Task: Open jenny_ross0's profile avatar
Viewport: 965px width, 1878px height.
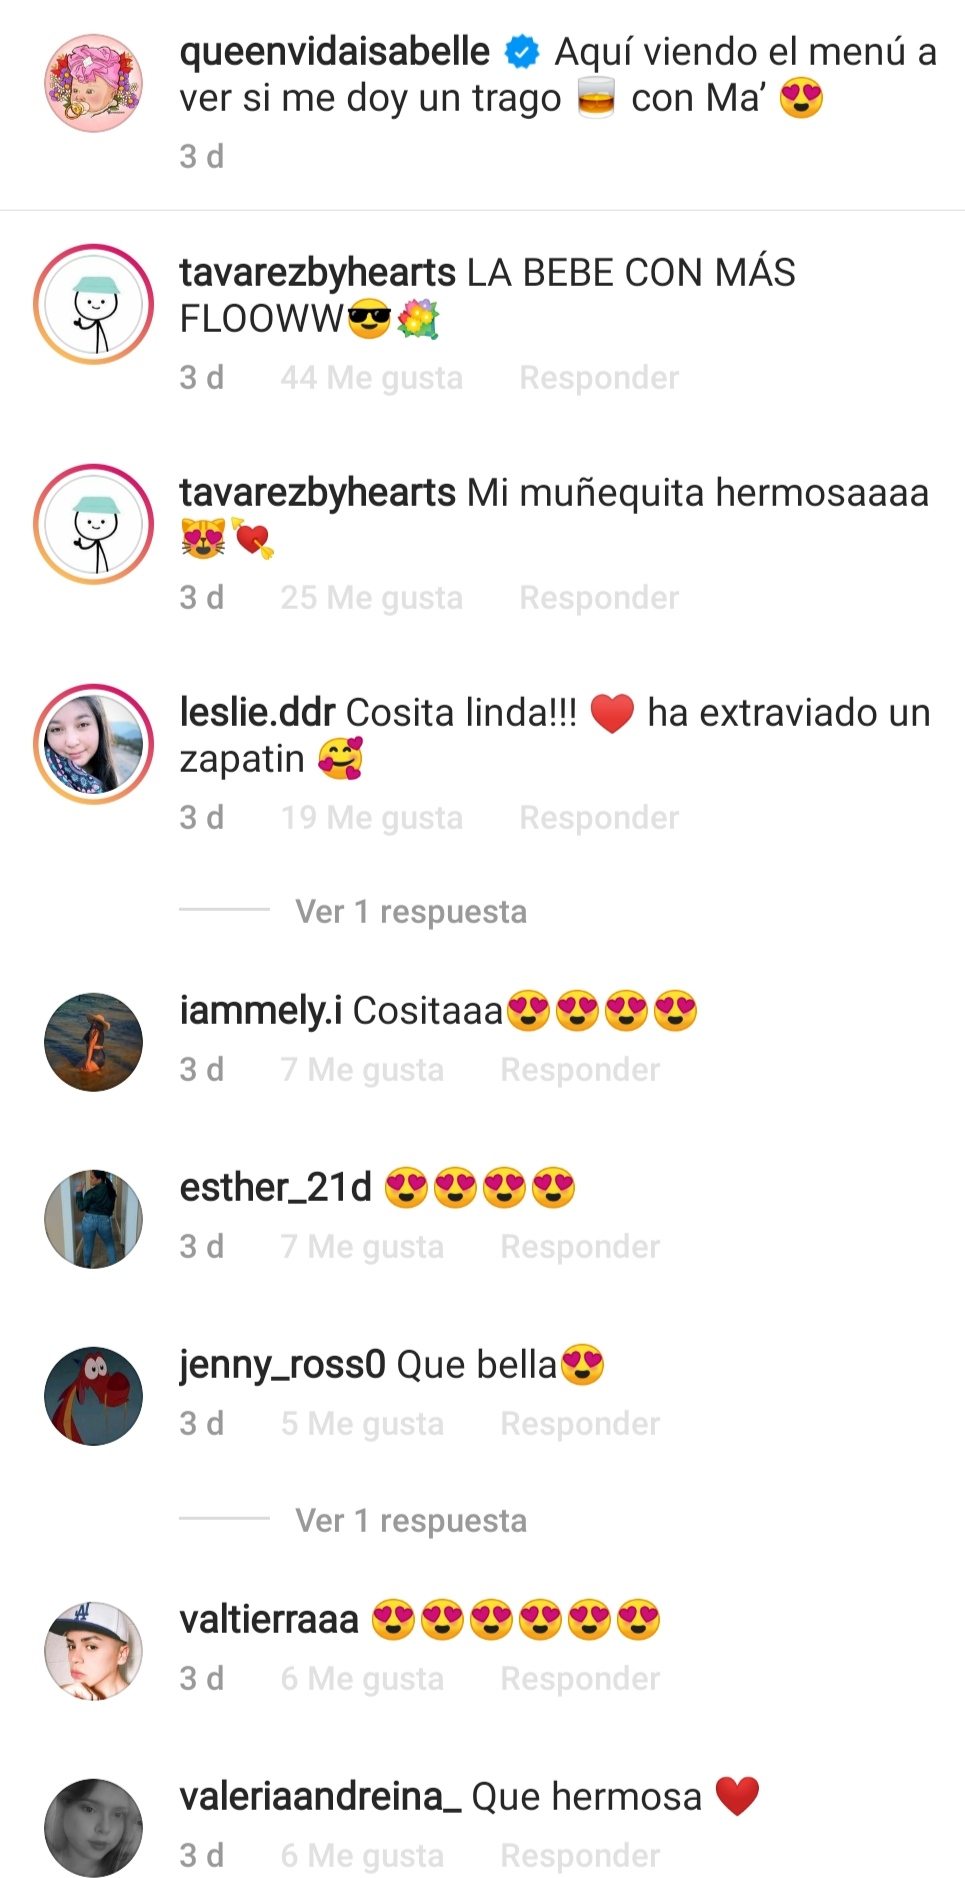Action: coord(94,1396)
